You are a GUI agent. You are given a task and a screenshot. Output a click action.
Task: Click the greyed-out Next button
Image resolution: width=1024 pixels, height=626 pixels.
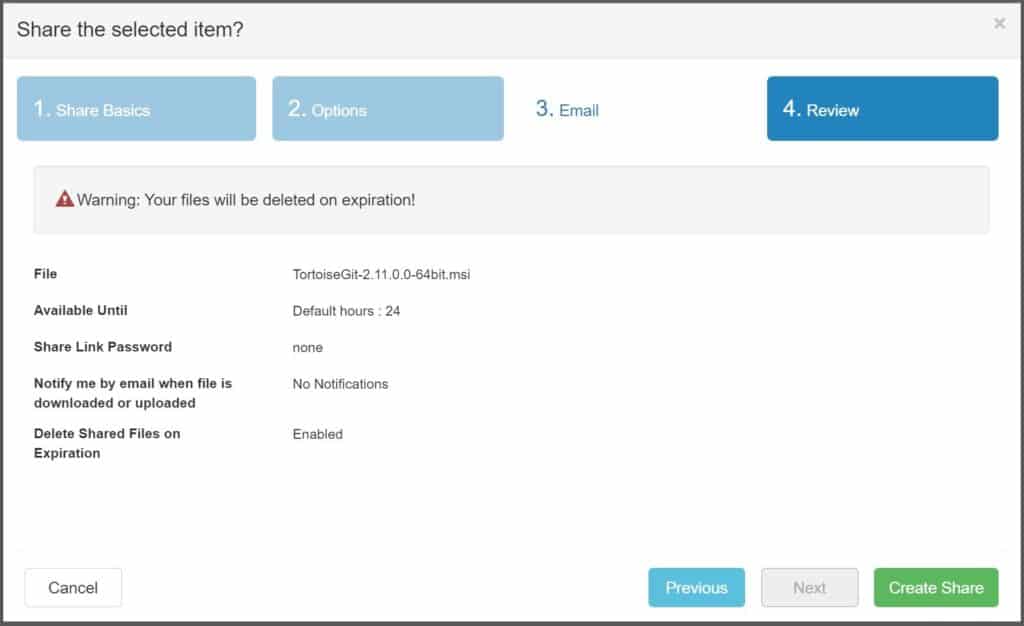pyautogui.click(x=809, y=588)
